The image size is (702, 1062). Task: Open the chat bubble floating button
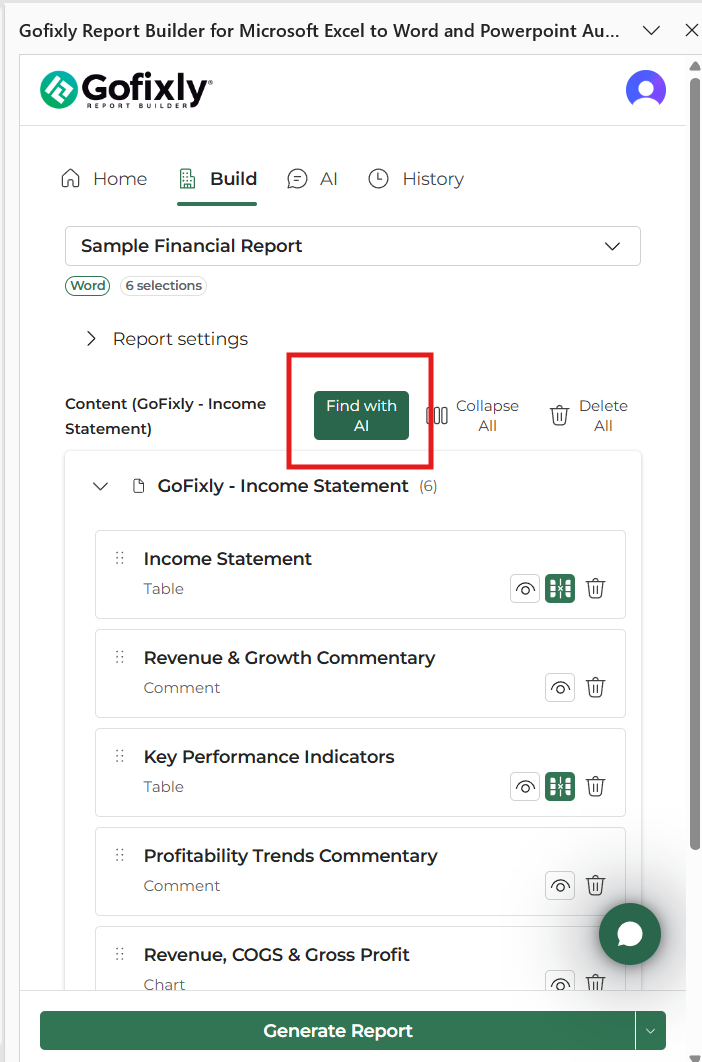629,934
